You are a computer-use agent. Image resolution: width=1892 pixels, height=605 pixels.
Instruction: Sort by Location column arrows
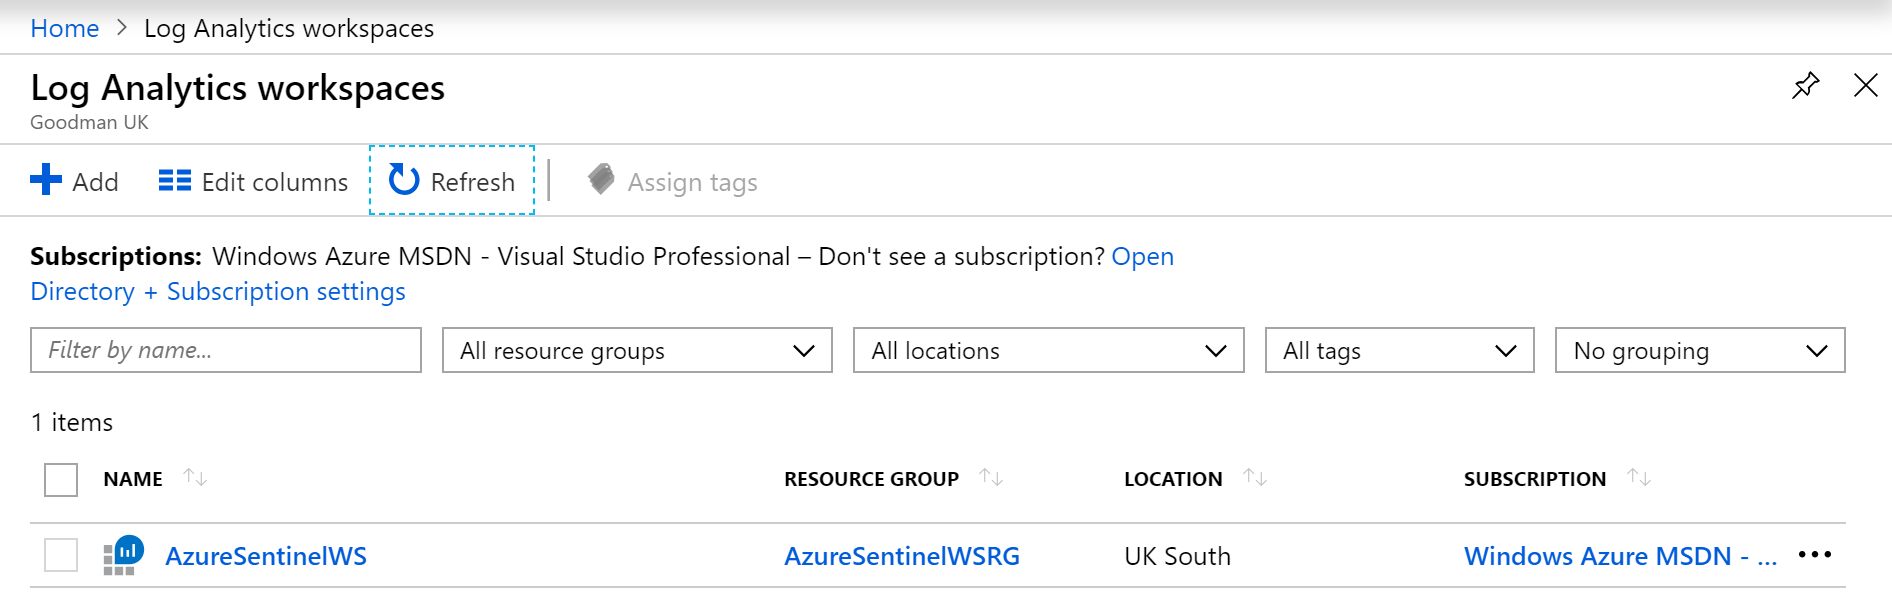[1255, 478]
